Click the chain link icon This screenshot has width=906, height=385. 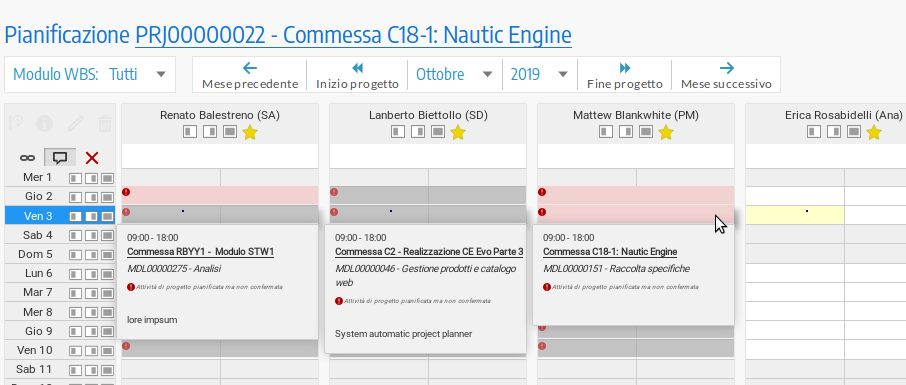pos(27,158)
